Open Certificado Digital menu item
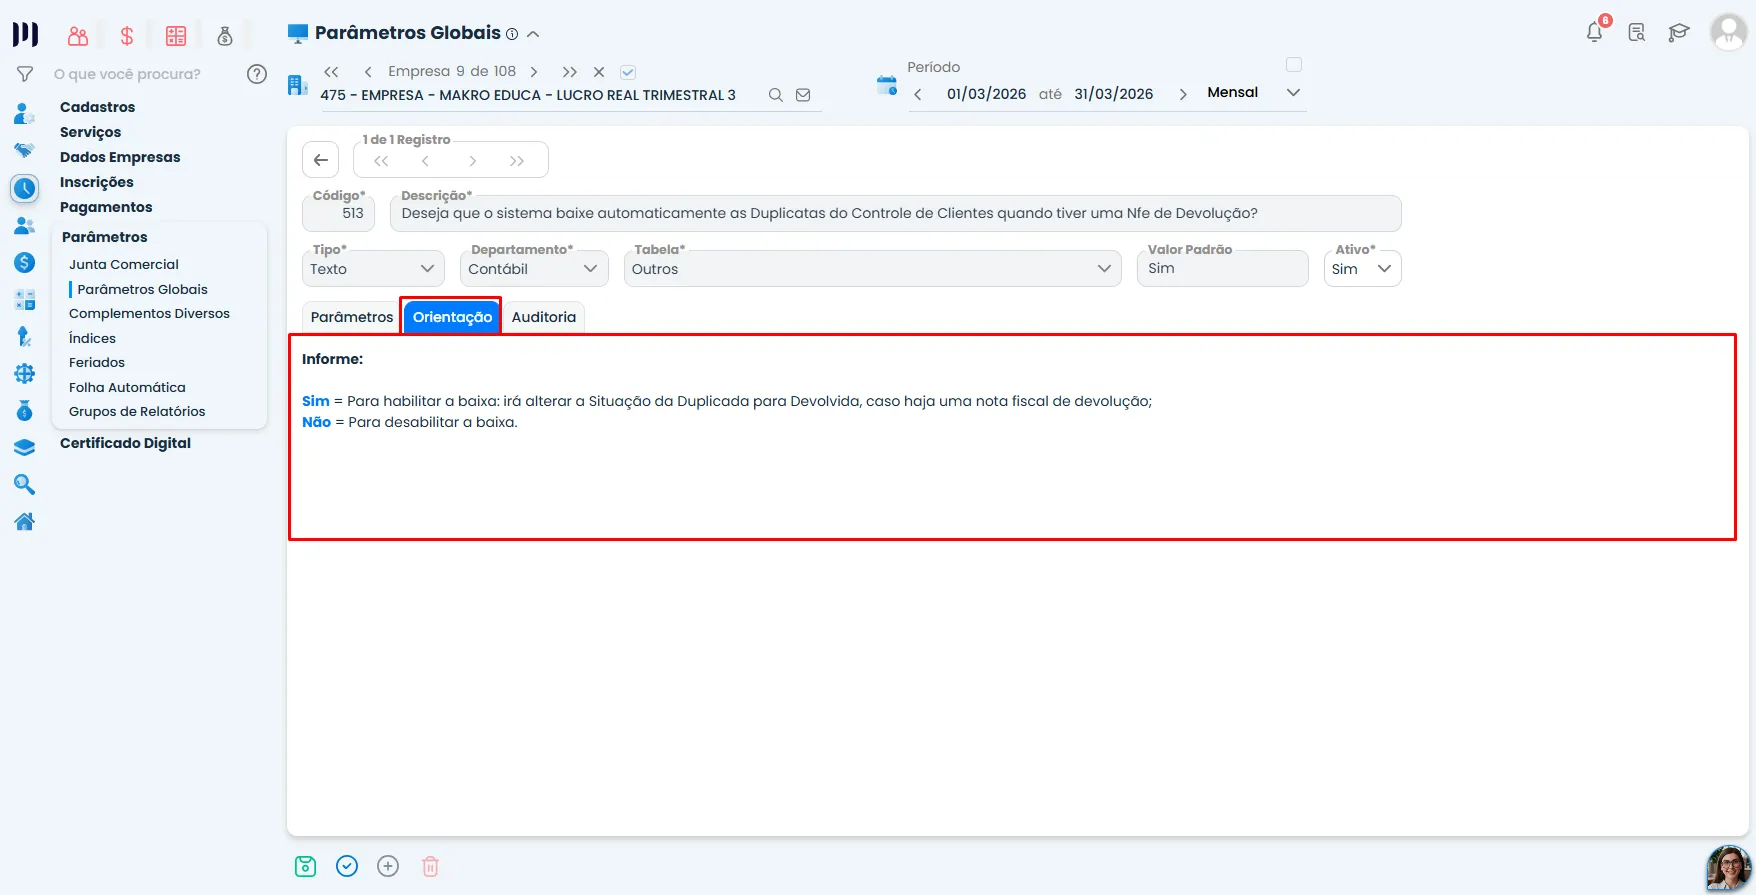The height and width of the screenshot is (895, 1756). [125, 443]
